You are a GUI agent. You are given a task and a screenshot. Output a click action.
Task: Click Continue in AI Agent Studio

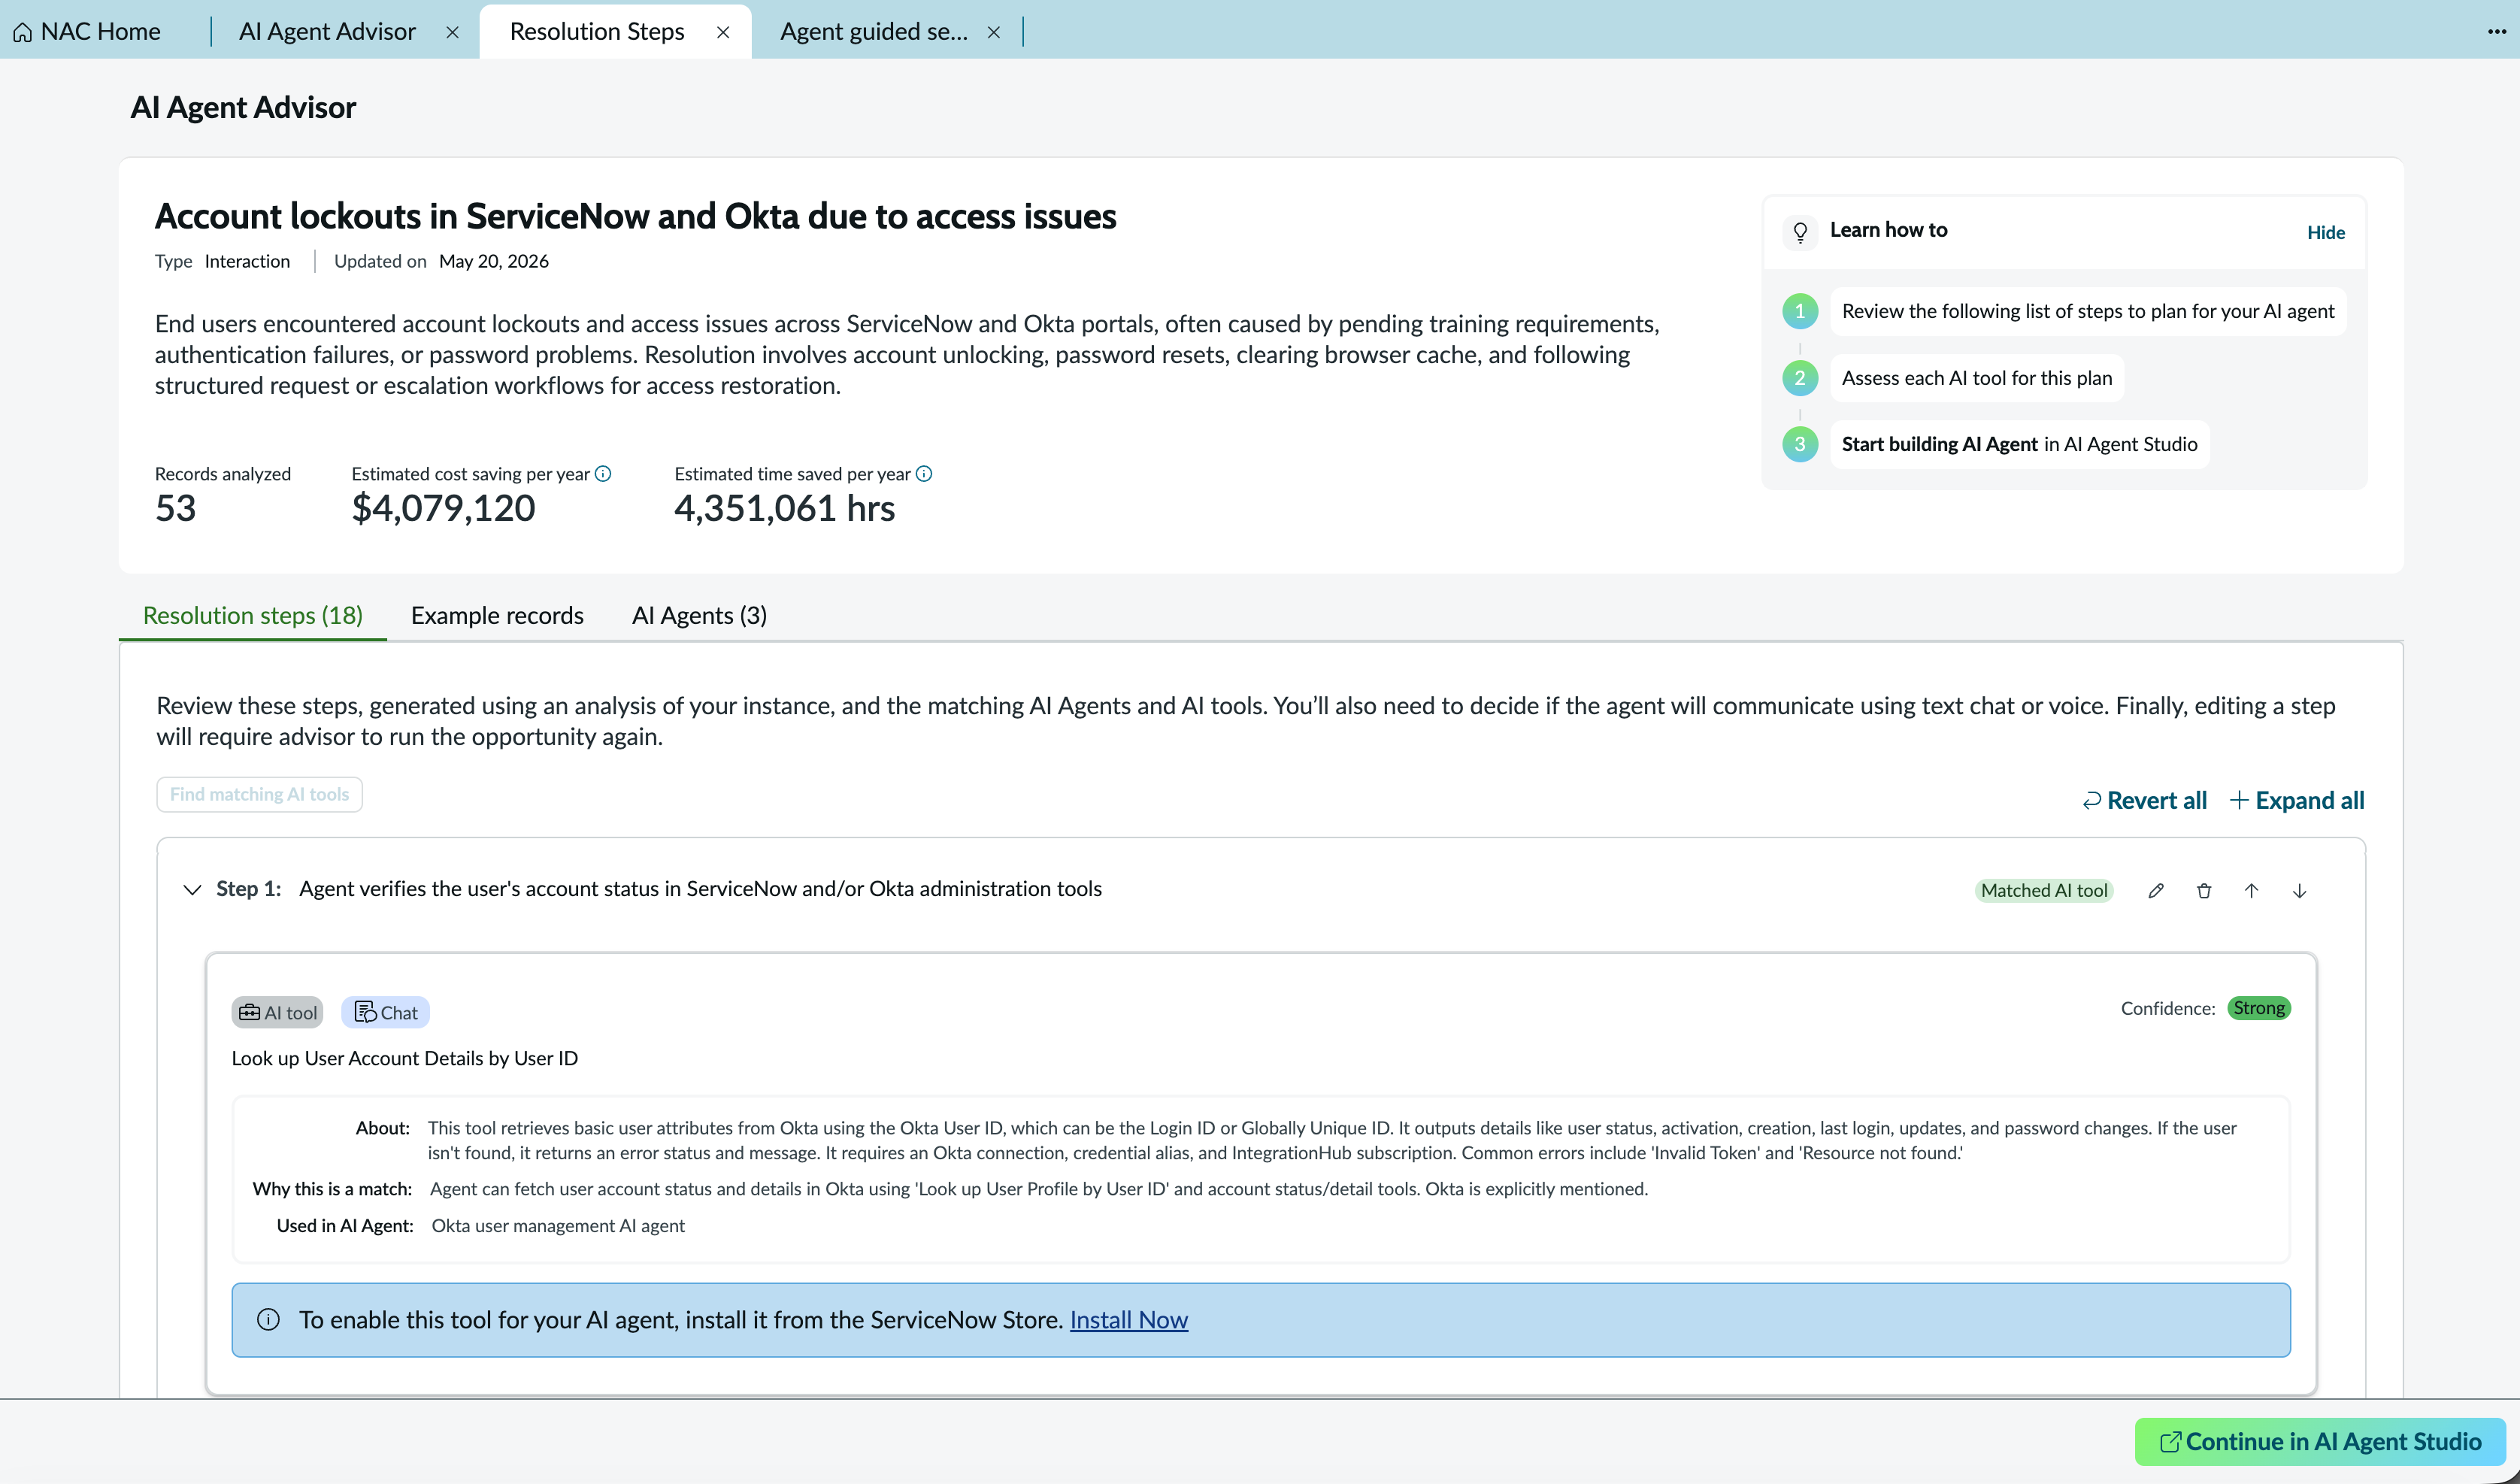pos(2320,1441)
